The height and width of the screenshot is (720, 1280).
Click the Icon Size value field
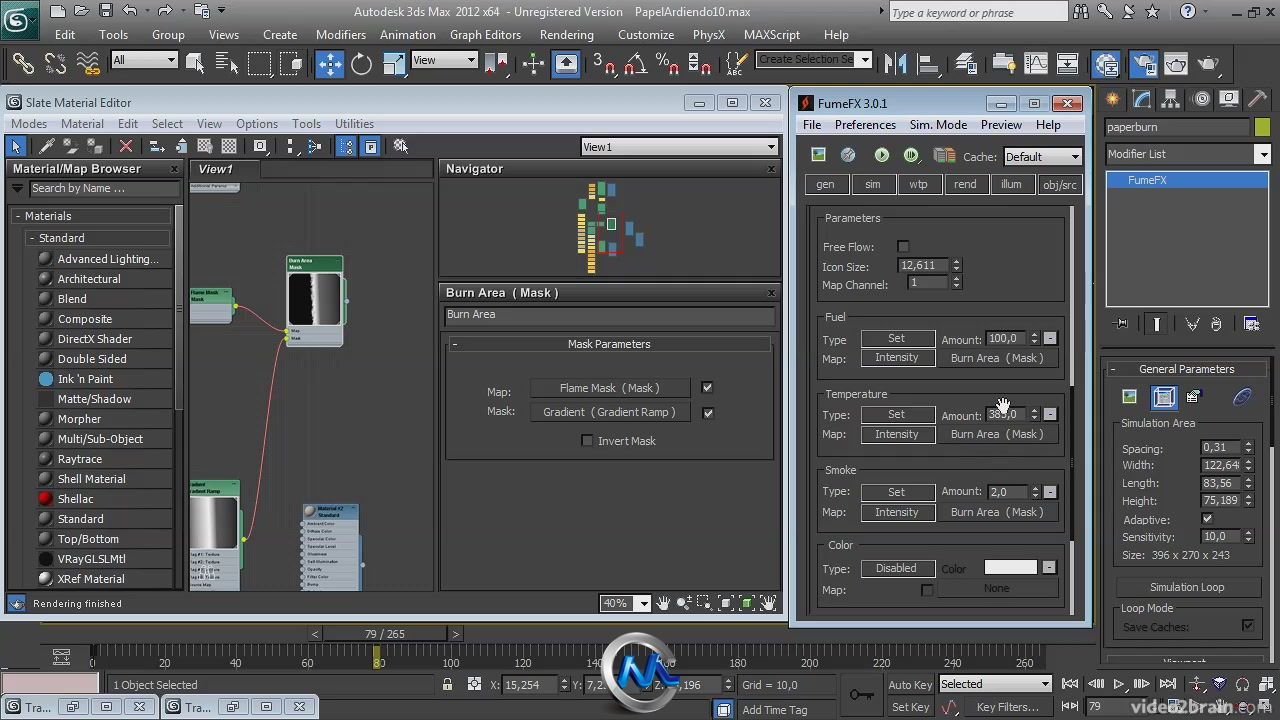pos(922,266)
